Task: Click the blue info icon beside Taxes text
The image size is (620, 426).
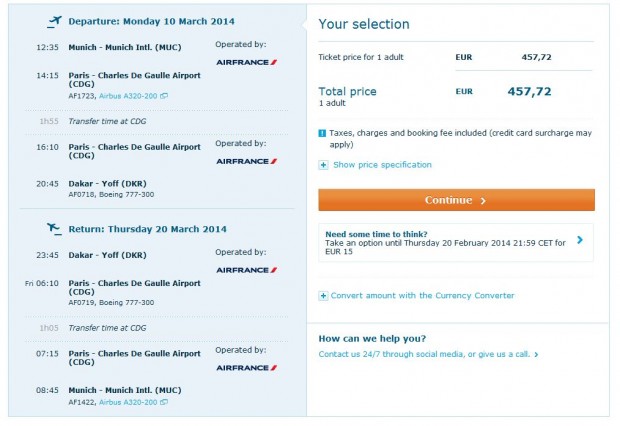Action: tap(322, 133)
